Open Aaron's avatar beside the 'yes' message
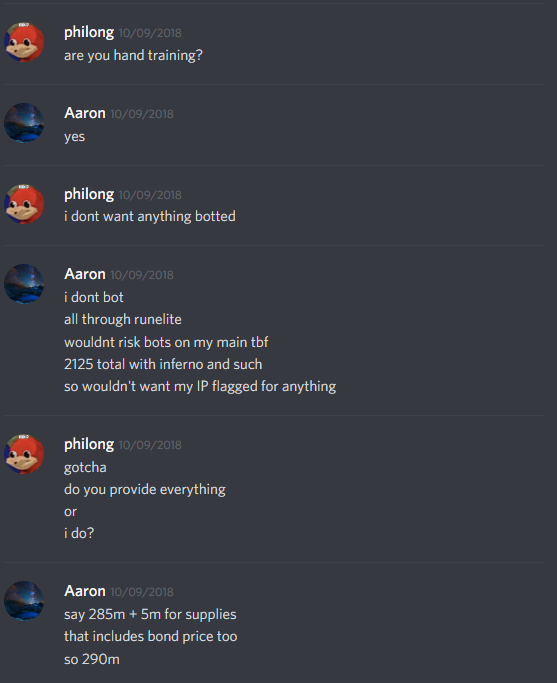557x683 pixels. point(24,123)
